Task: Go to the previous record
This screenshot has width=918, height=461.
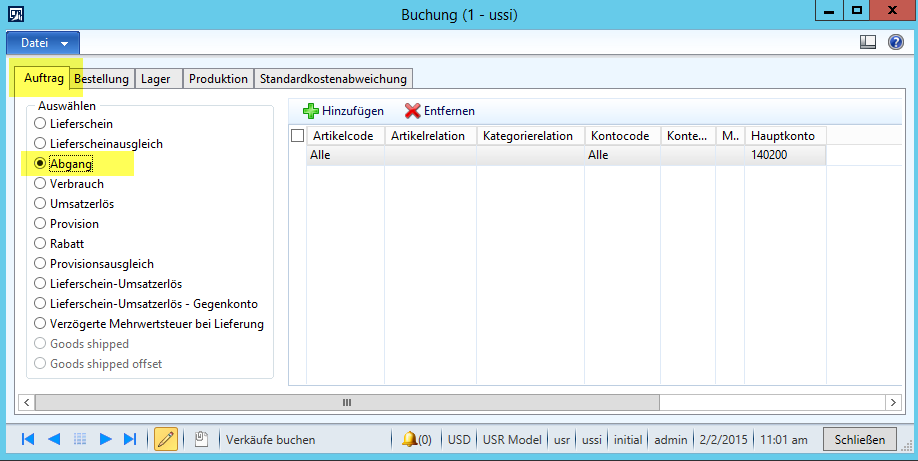Action: tap(54, 439)
